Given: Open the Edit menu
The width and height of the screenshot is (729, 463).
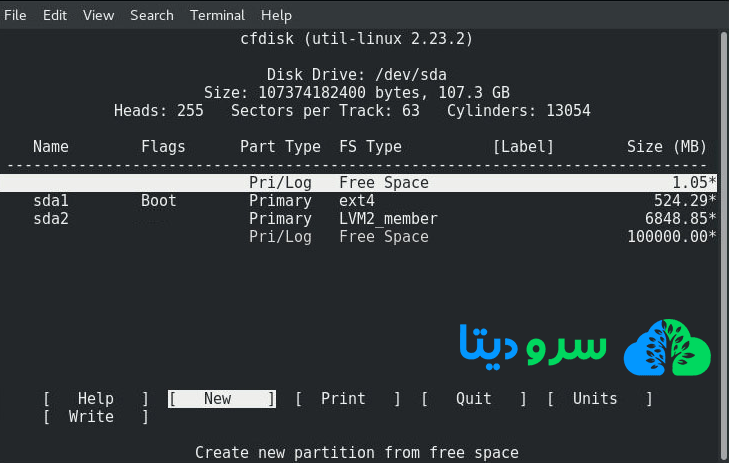Looking at the screenshot, I should click(55, 15).
